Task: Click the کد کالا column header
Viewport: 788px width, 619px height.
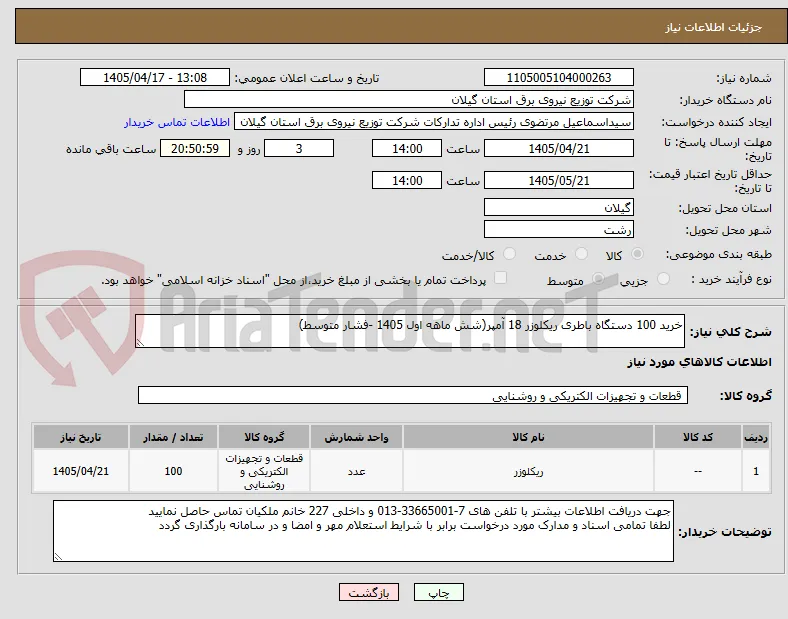Action: point(698,437)
